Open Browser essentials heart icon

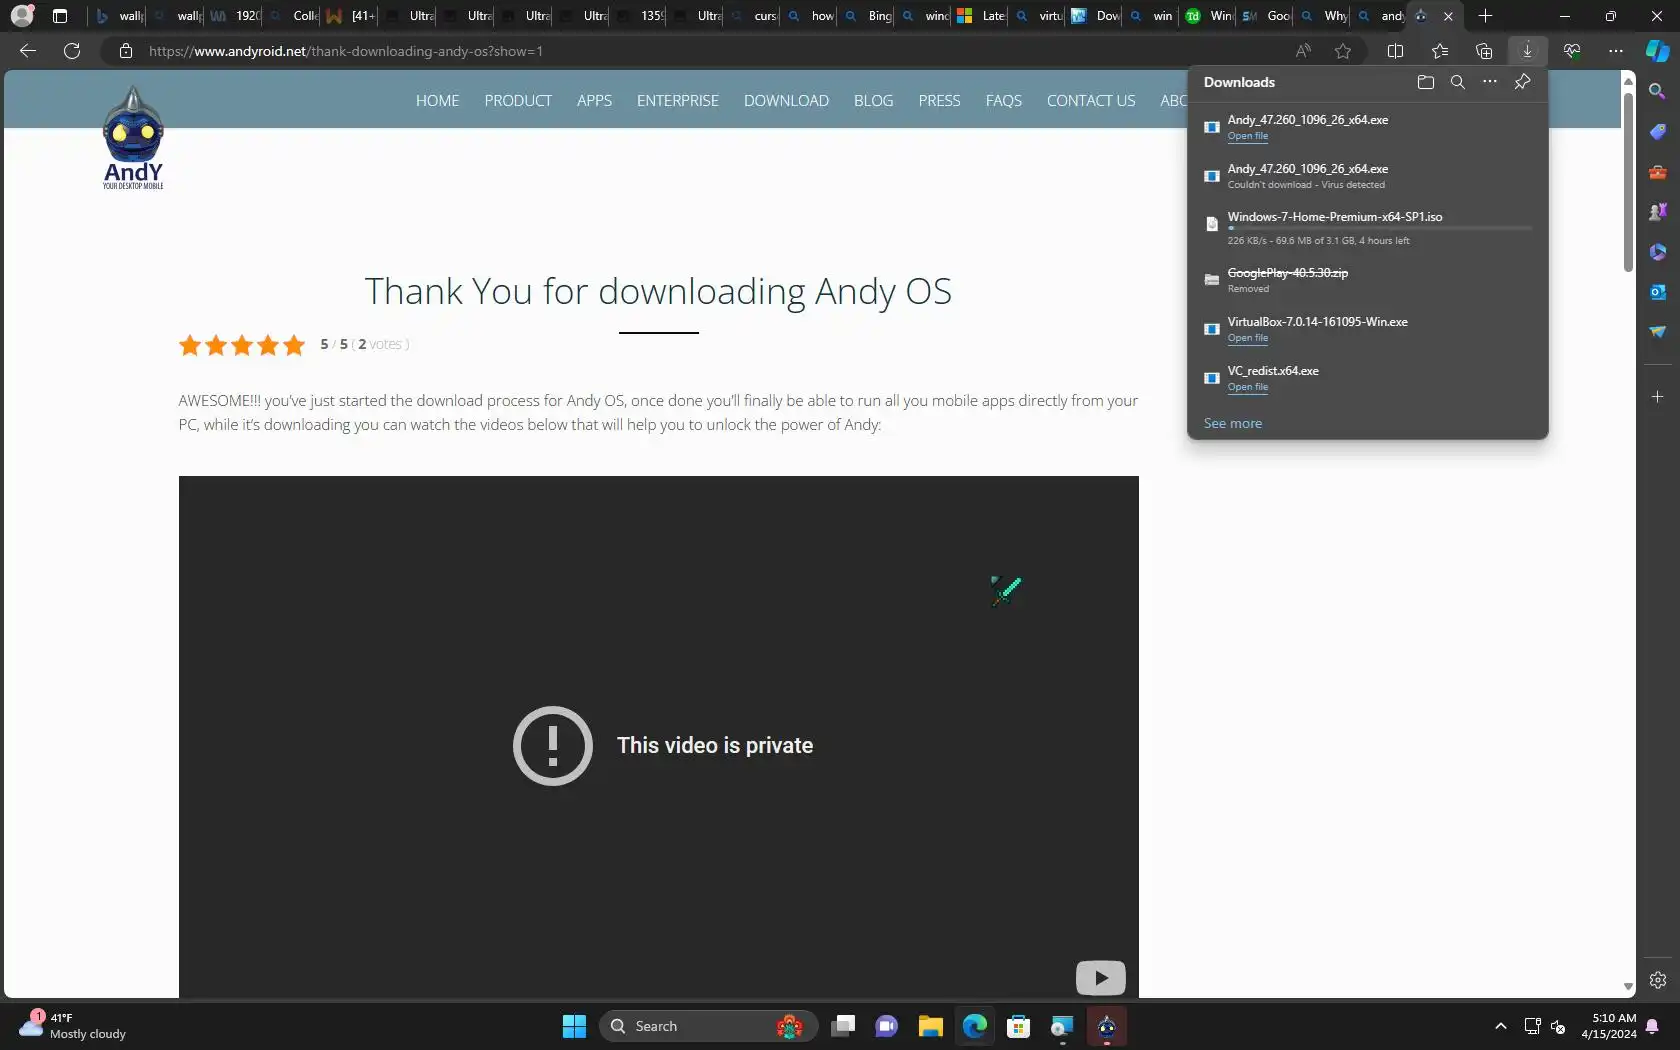[1572, 51]
